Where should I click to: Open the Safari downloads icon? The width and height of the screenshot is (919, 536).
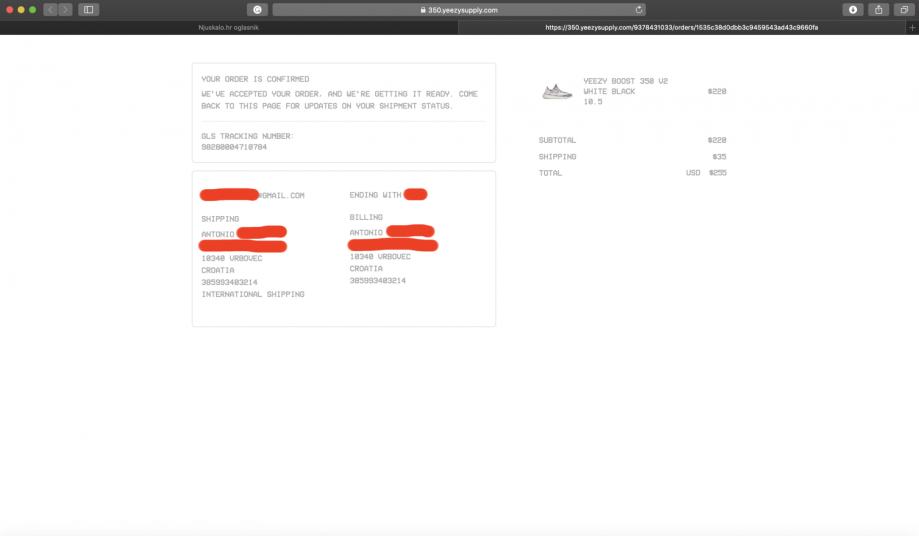pyautogui.click(x=853, y=9)
